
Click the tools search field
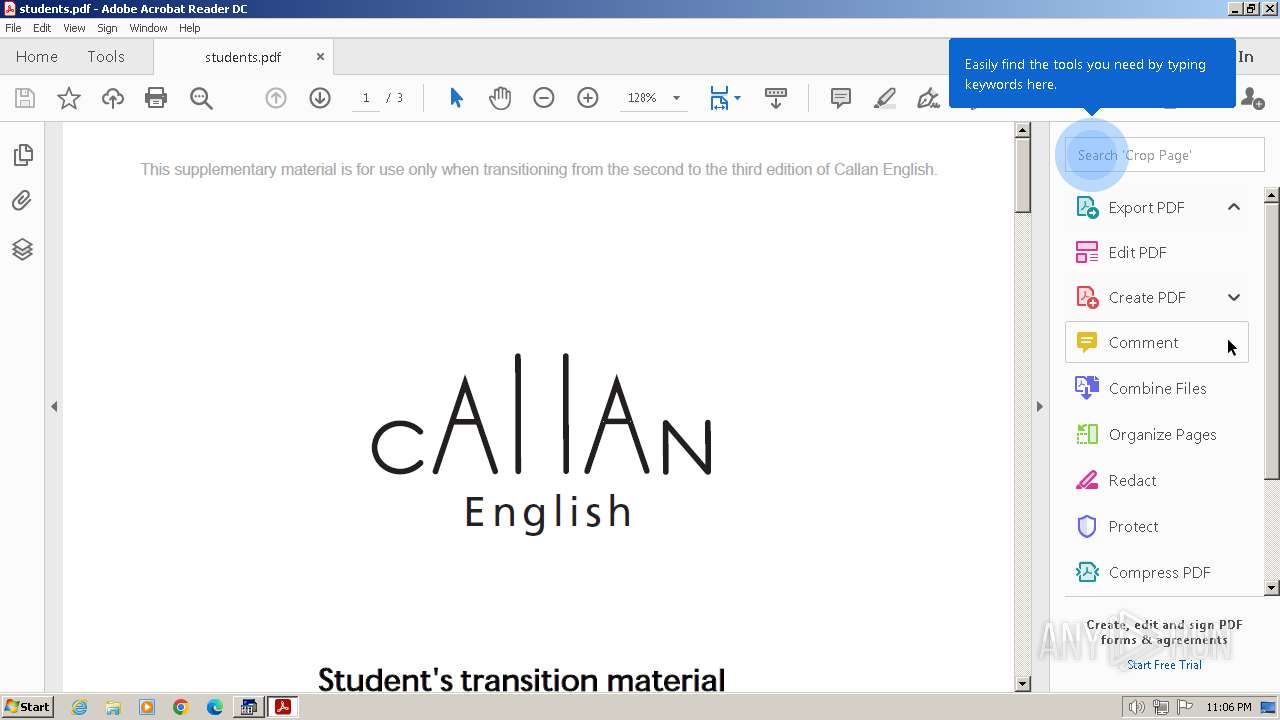pos(1164,155)
